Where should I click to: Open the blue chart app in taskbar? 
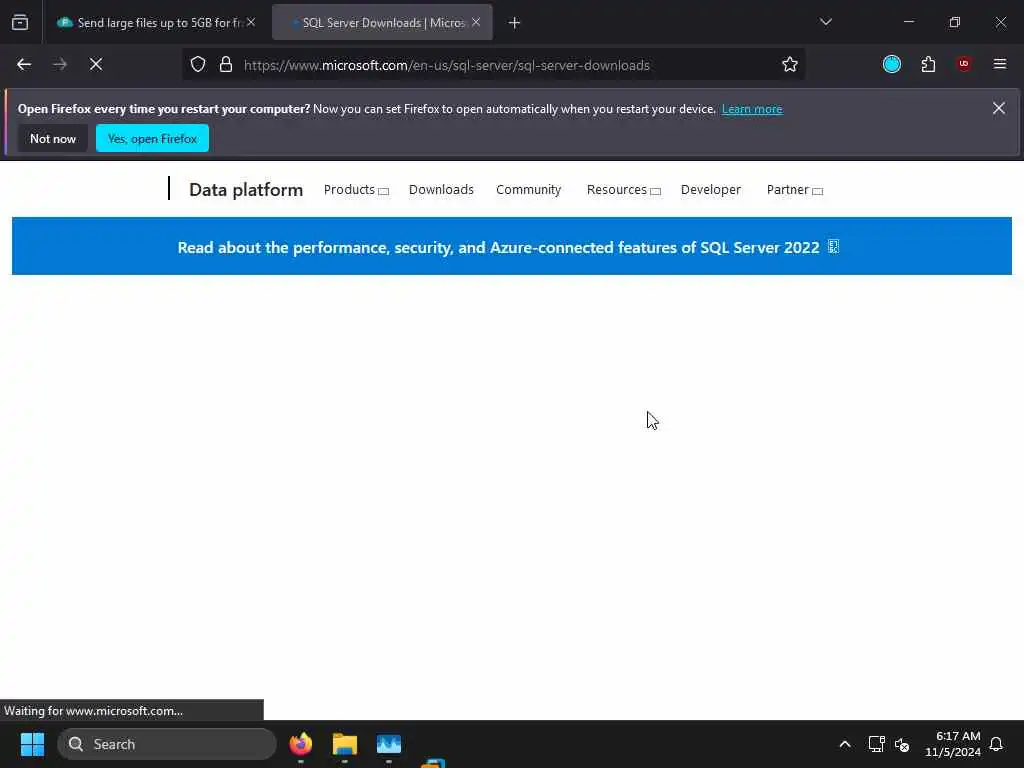click(389, 744)
